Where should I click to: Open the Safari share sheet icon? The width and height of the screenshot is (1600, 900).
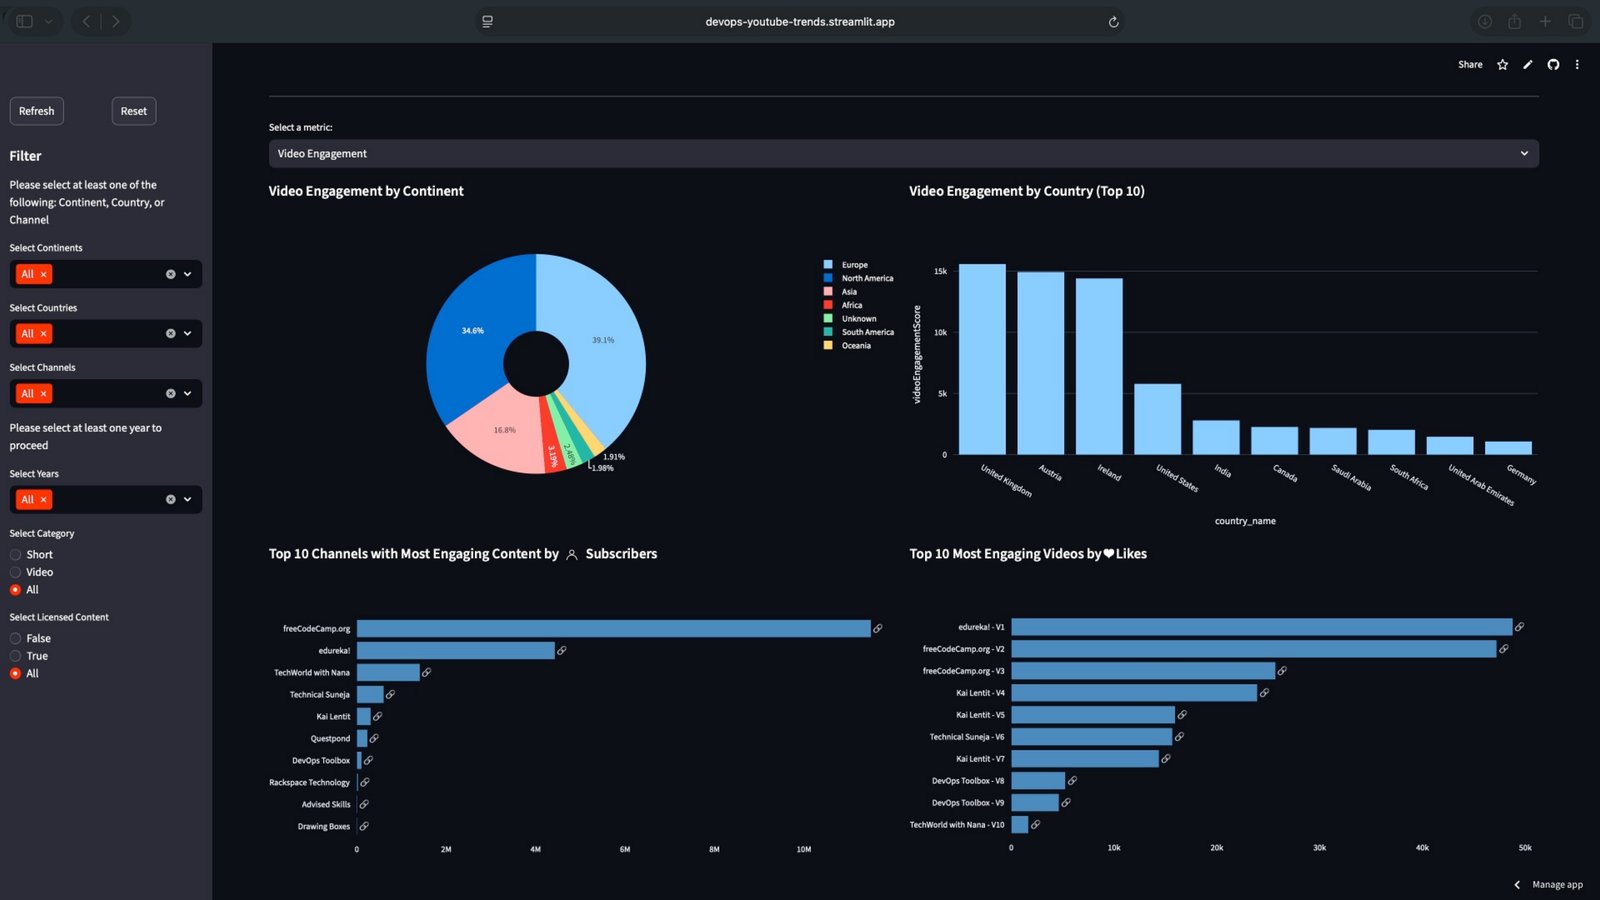1515,21
